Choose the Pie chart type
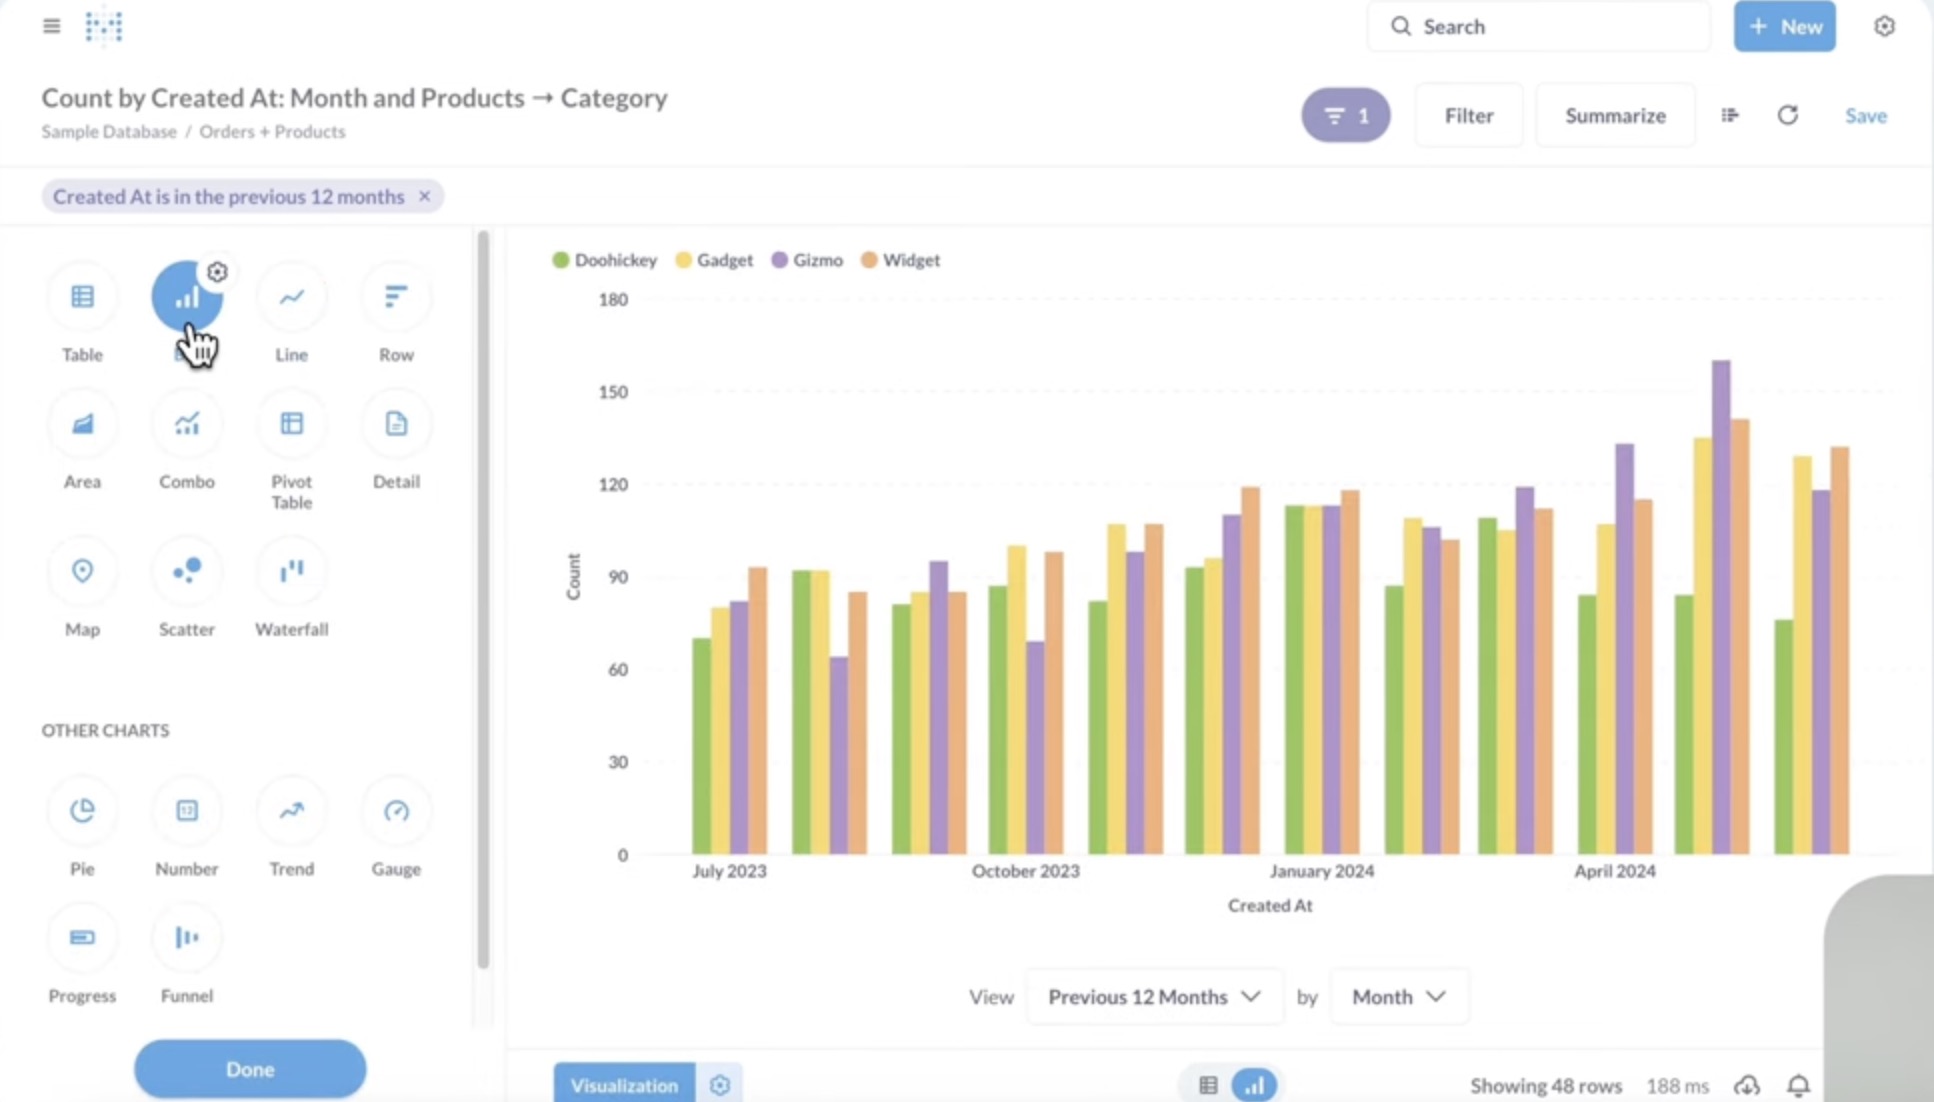The image size is (1934, 1102). point(82,811)
